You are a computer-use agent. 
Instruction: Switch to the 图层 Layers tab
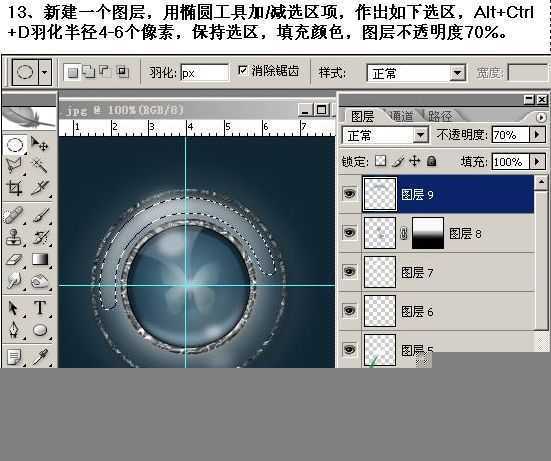coord(362,116)
